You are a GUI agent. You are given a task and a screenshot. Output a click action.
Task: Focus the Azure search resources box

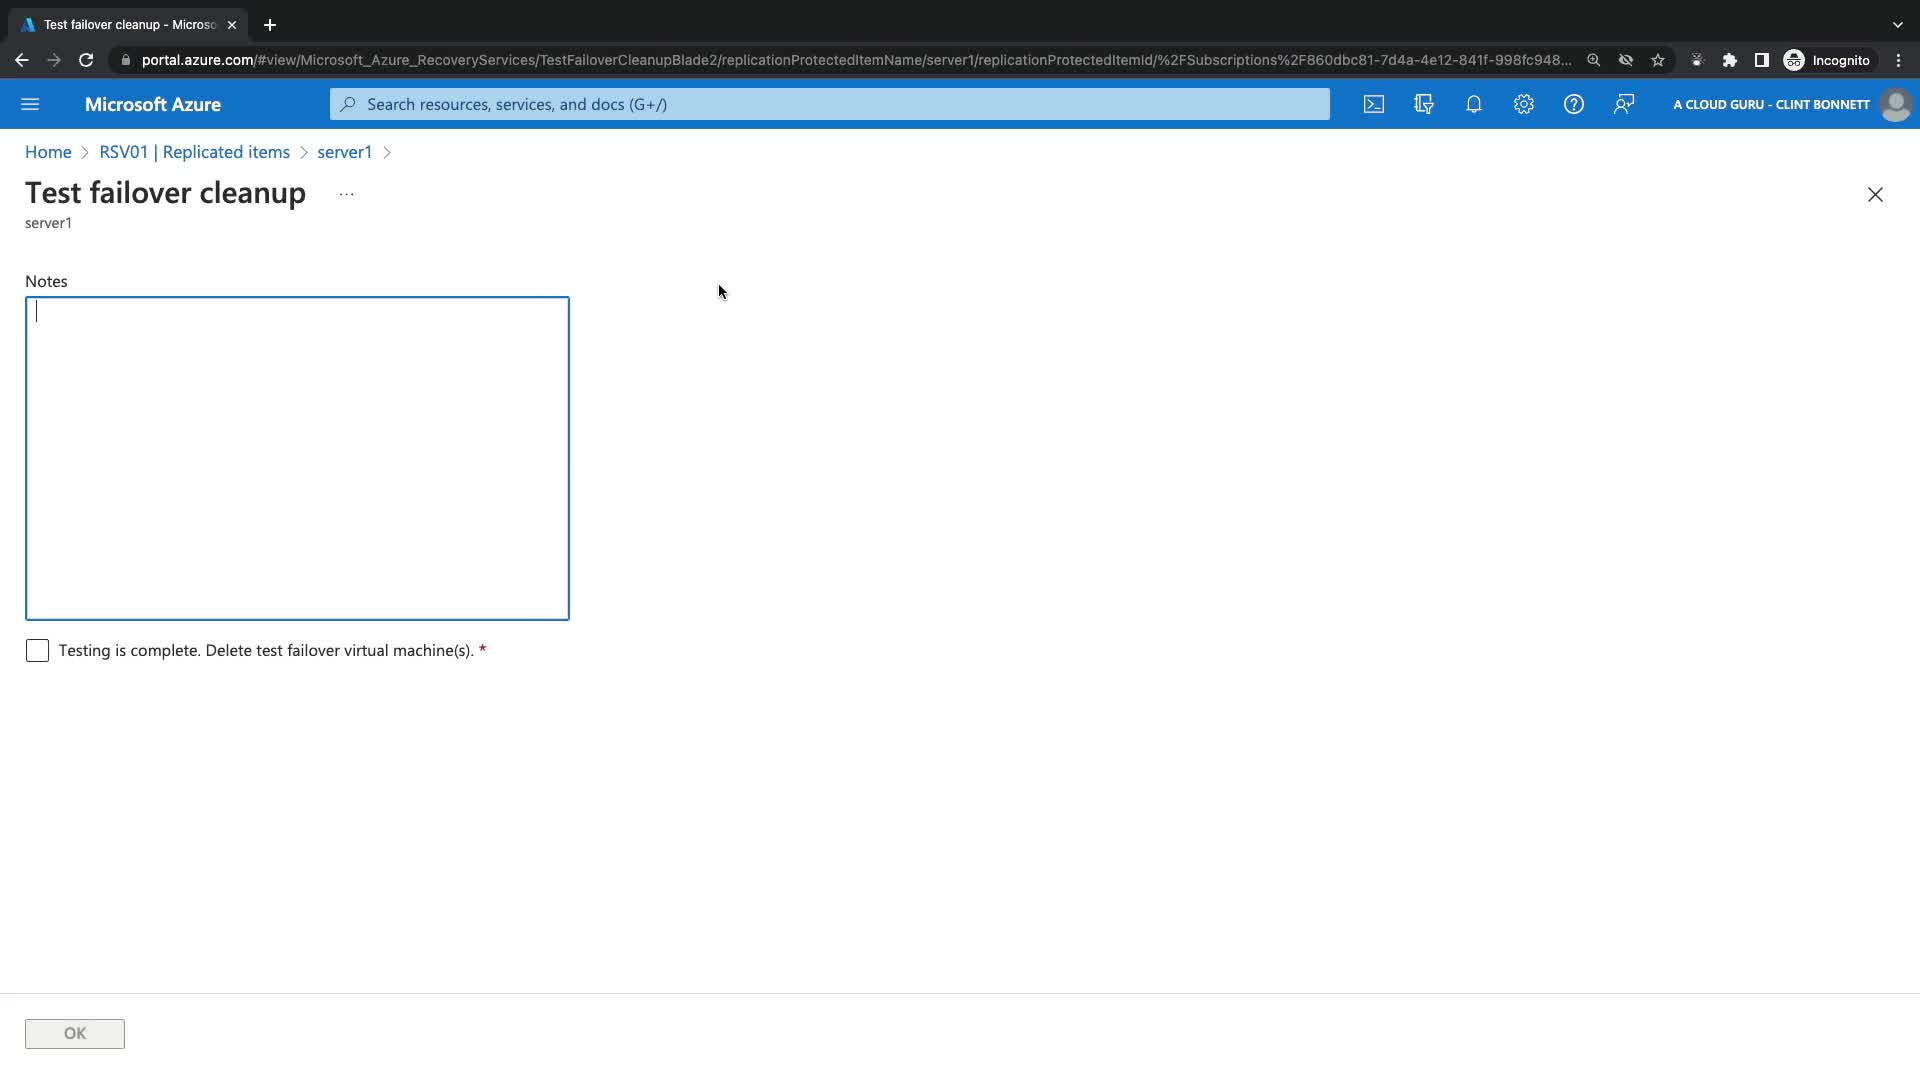830,104
